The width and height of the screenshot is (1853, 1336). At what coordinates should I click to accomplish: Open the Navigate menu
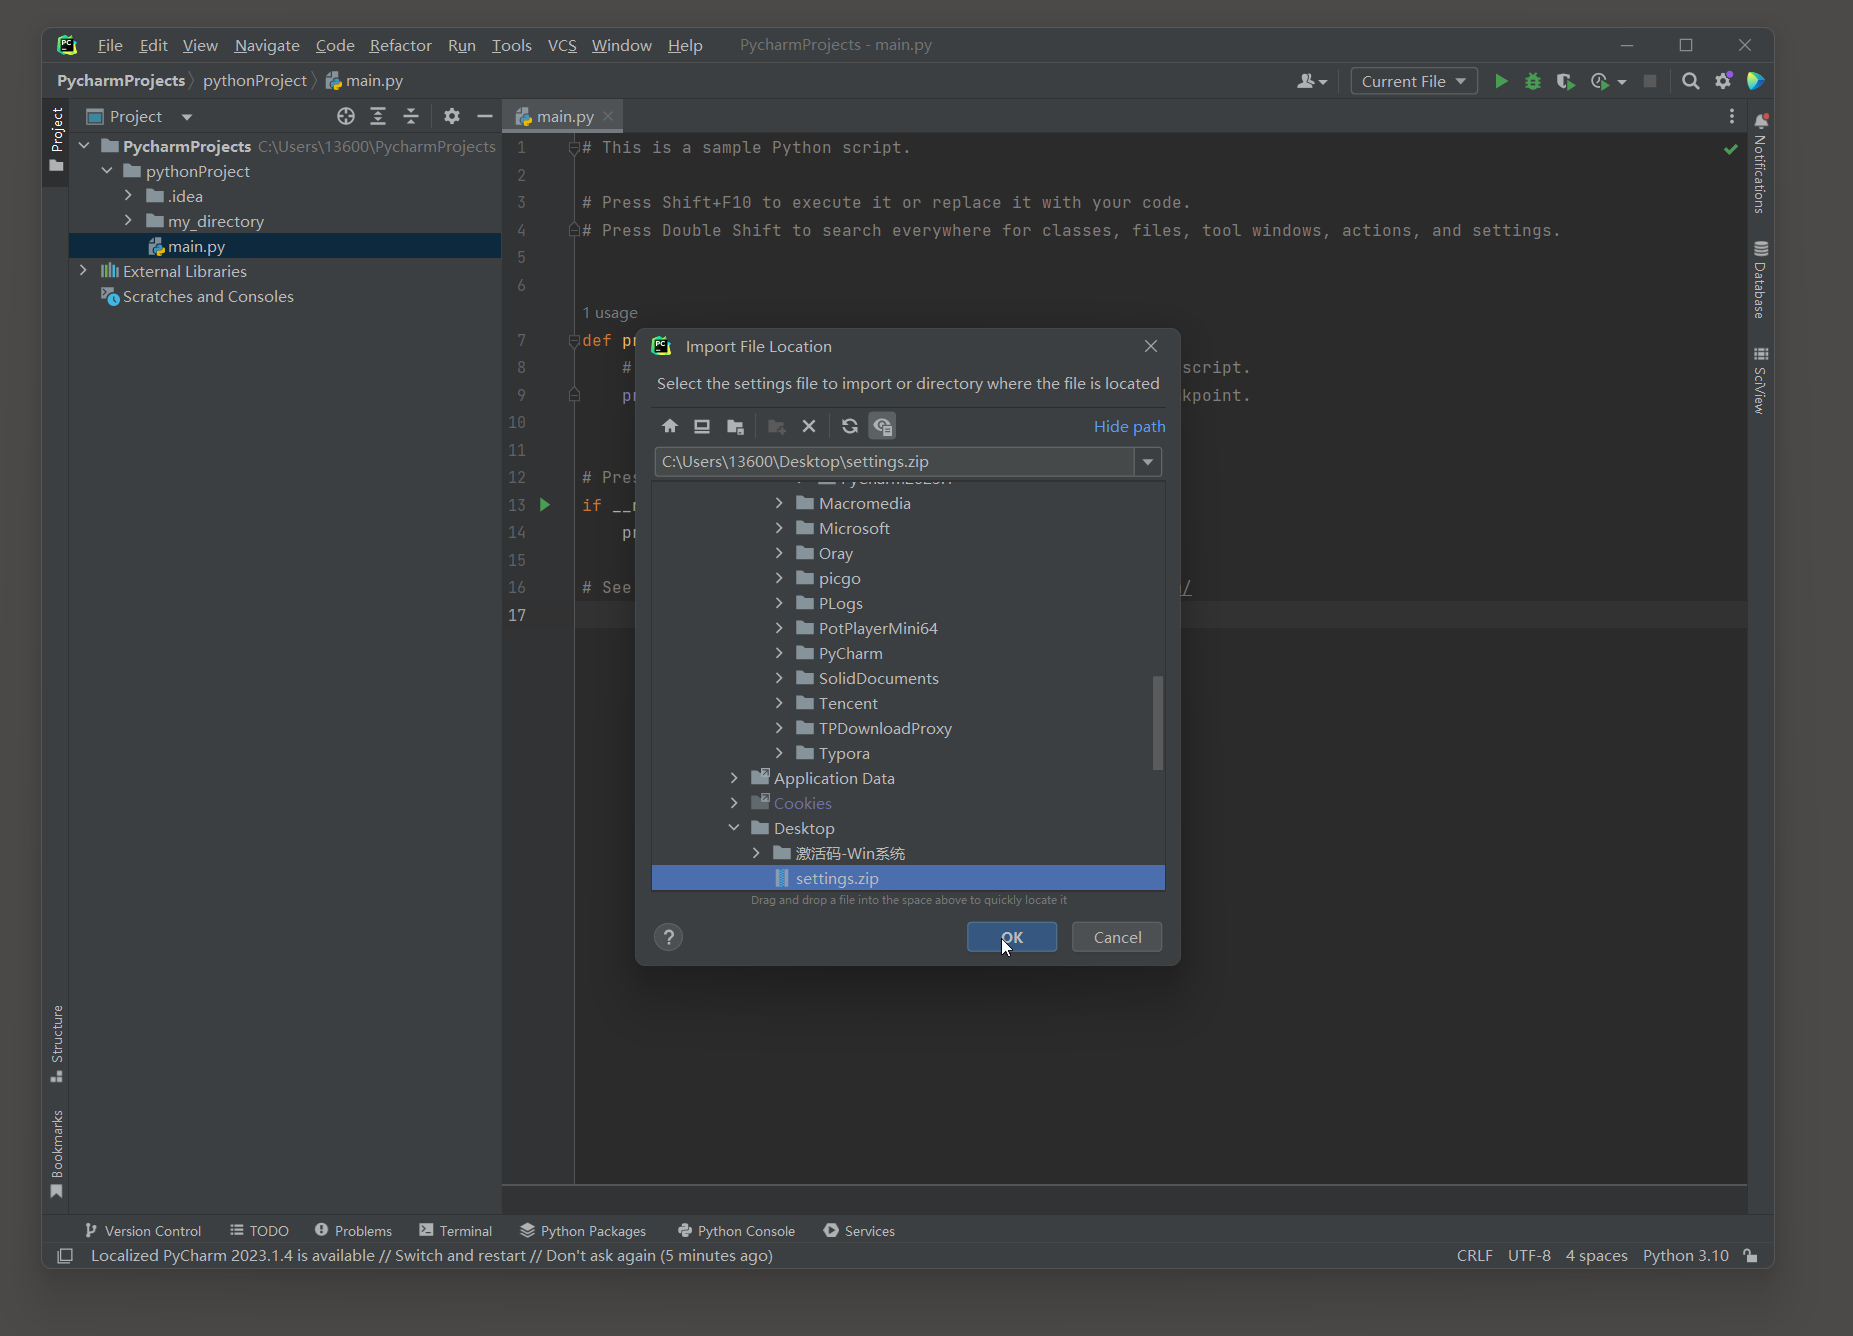267,45
